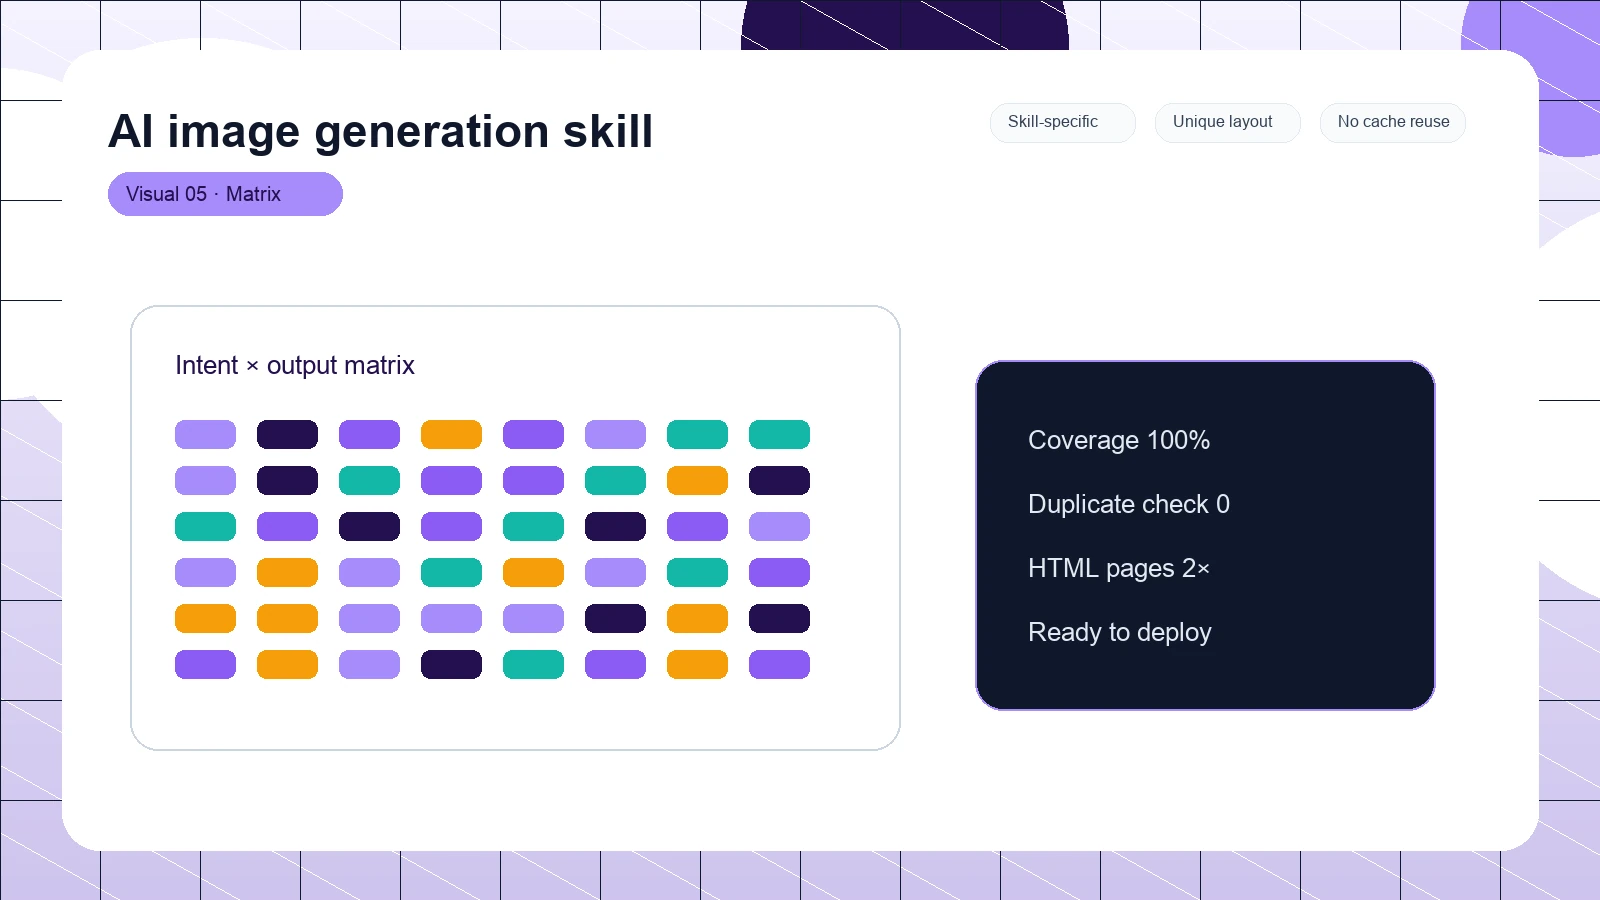Screen dimensions: 1600x900
Task: Click the Skill-specific pill
Action: tap(1062, 122)
